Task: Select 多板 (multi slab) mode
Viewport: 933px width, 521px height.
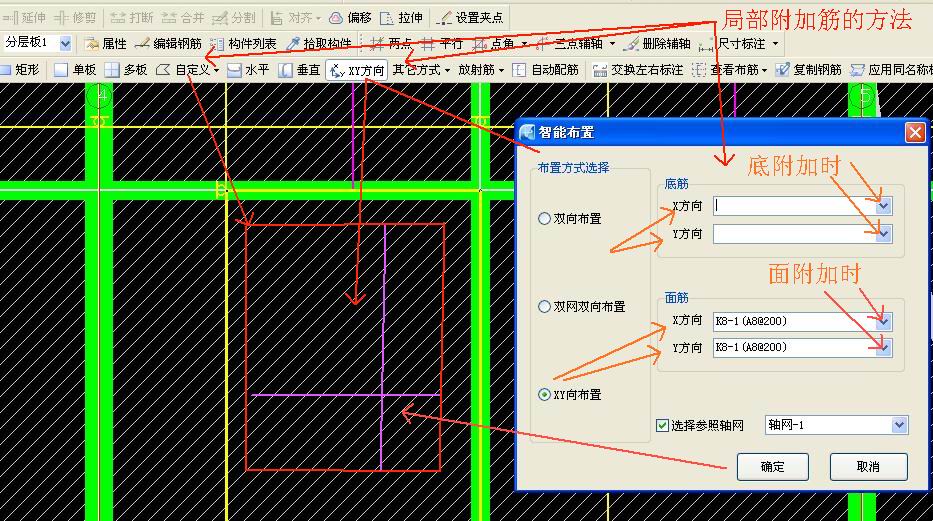Action: coord(126,70)
